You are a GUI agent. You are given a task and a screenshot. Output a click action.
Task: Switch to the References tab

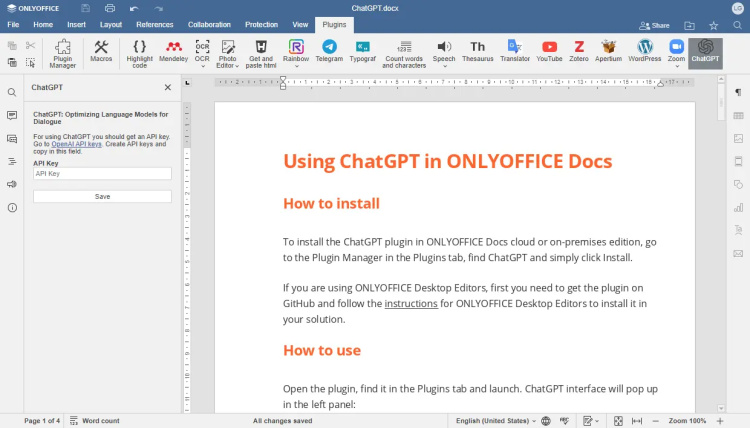(x=154, y=24)
